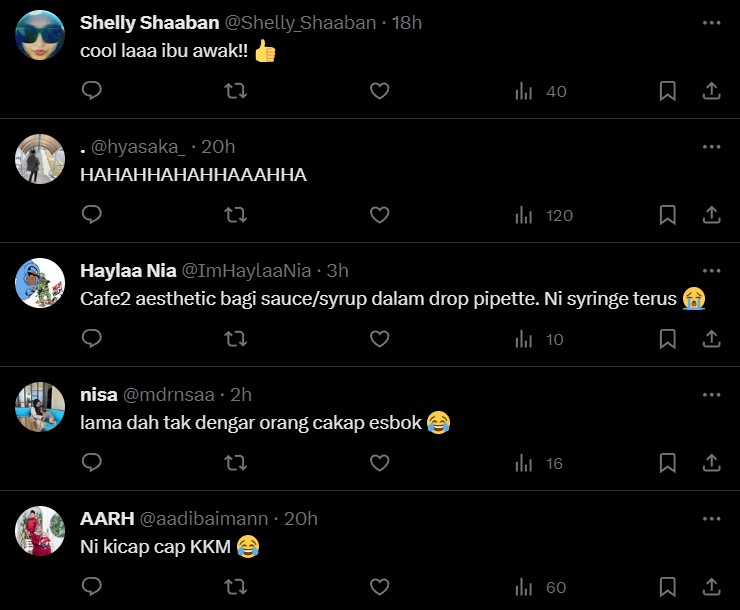
Task: Reply to nisa's esbok tweet
Action: coord(92,463)
